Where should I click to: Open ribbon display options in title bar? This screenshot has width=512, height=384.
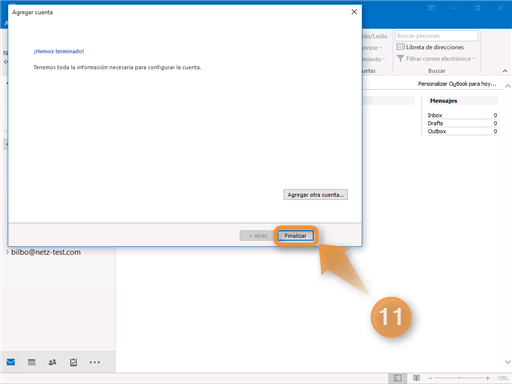pyautogui.click(x=431, y=8)
